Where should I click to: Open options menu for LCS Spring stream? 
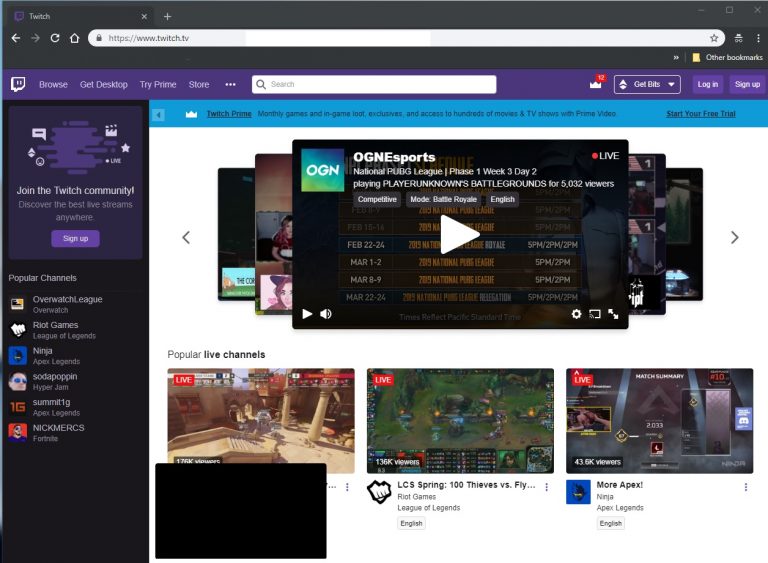click(547, 487)
